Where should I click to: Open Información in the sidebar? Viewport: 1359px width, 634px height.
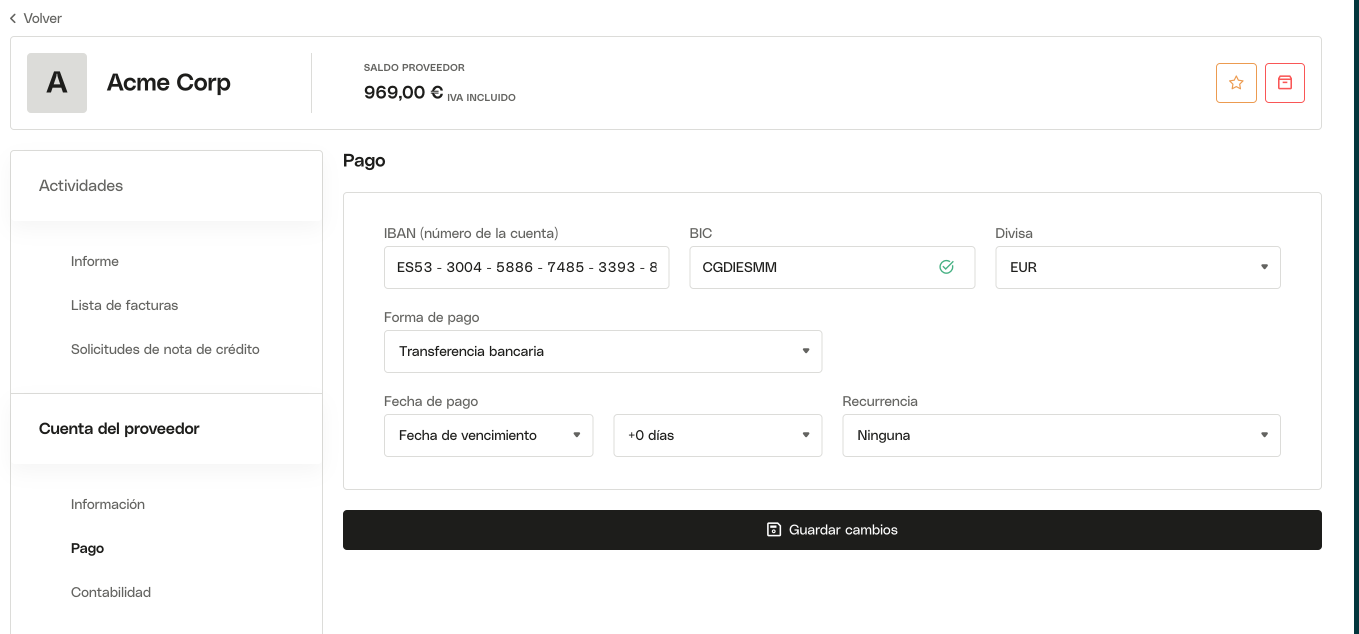[108, 504]
